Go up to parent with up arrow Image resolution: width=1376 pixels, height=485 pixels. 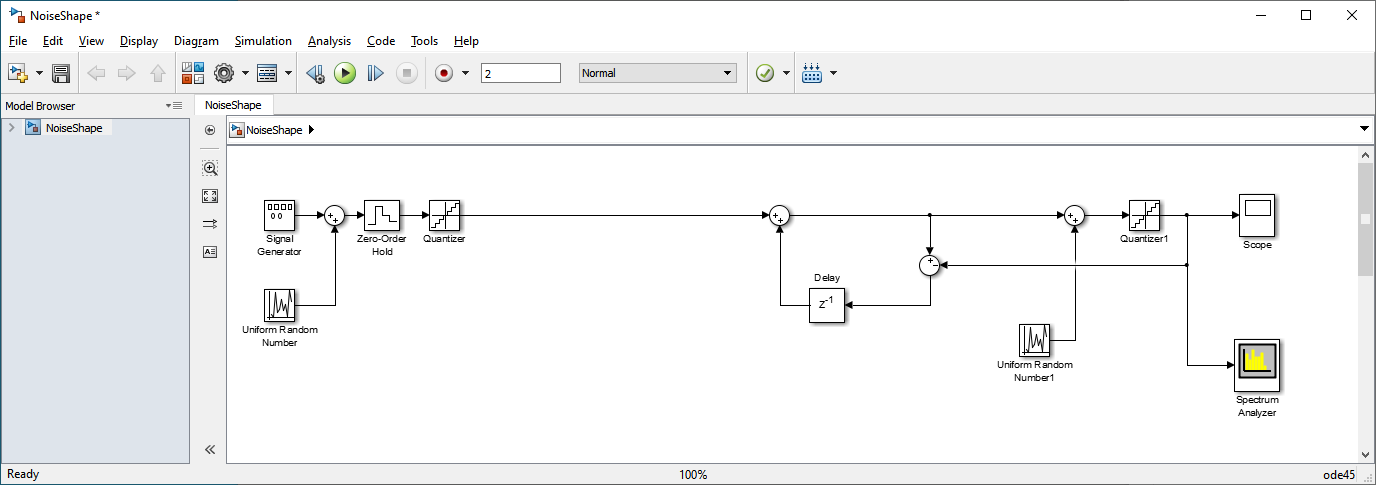coord(157,73)
